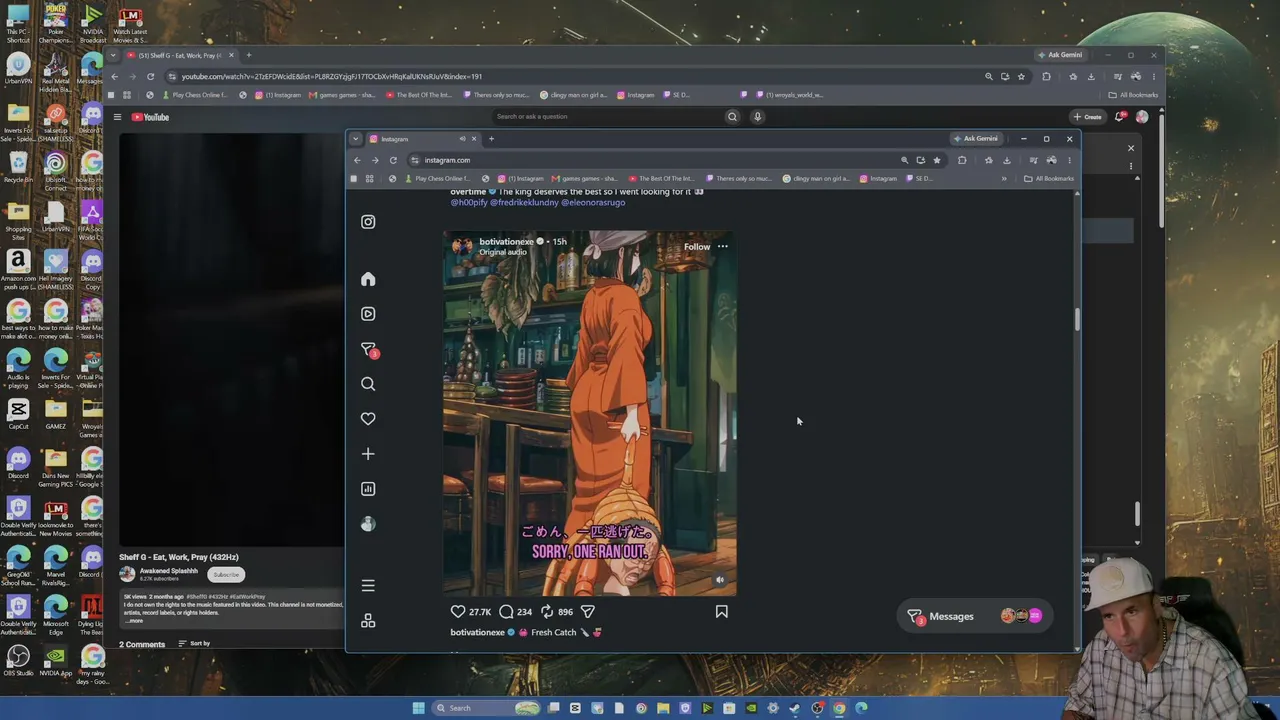Screen dimensions: 1280x720
Task: Bookmark the Instagram page with star
Action: click(937, 160)
